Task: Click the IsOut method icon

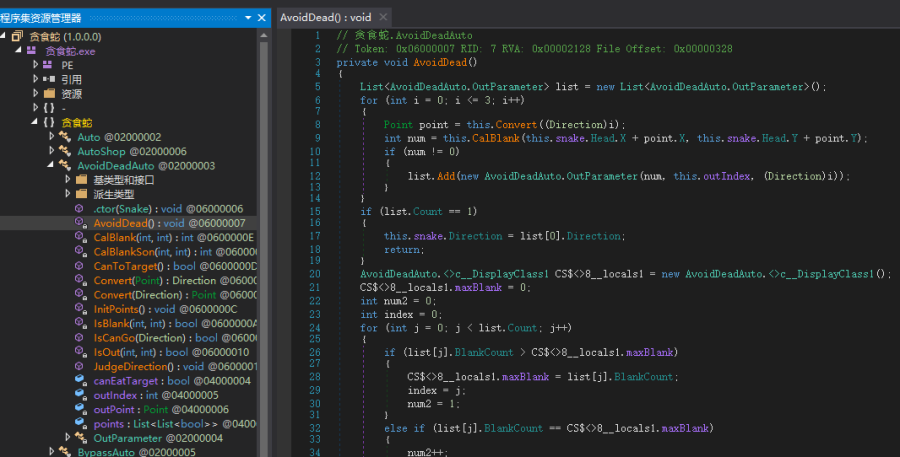Action: pyautogui.click(x=81, y=352)
